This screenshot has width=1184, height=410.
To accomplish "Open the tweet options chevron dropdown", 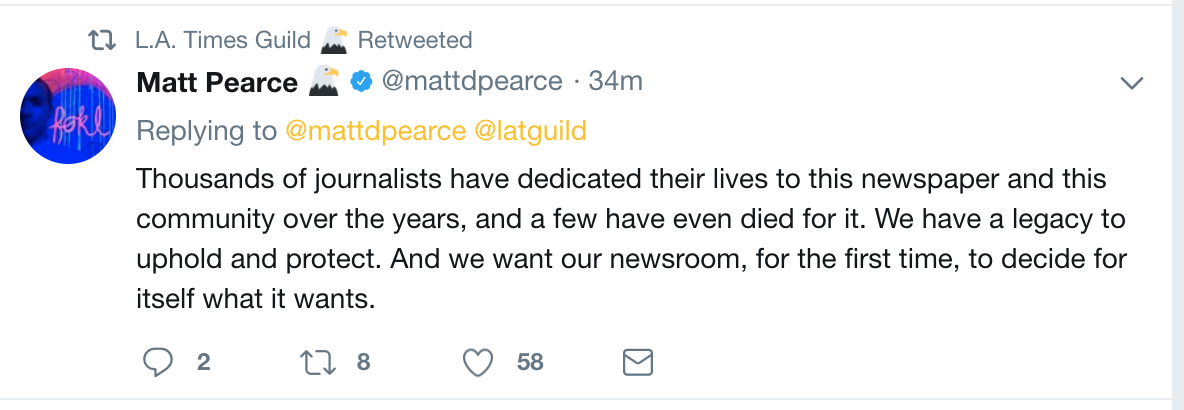I will coord(1132,83).
